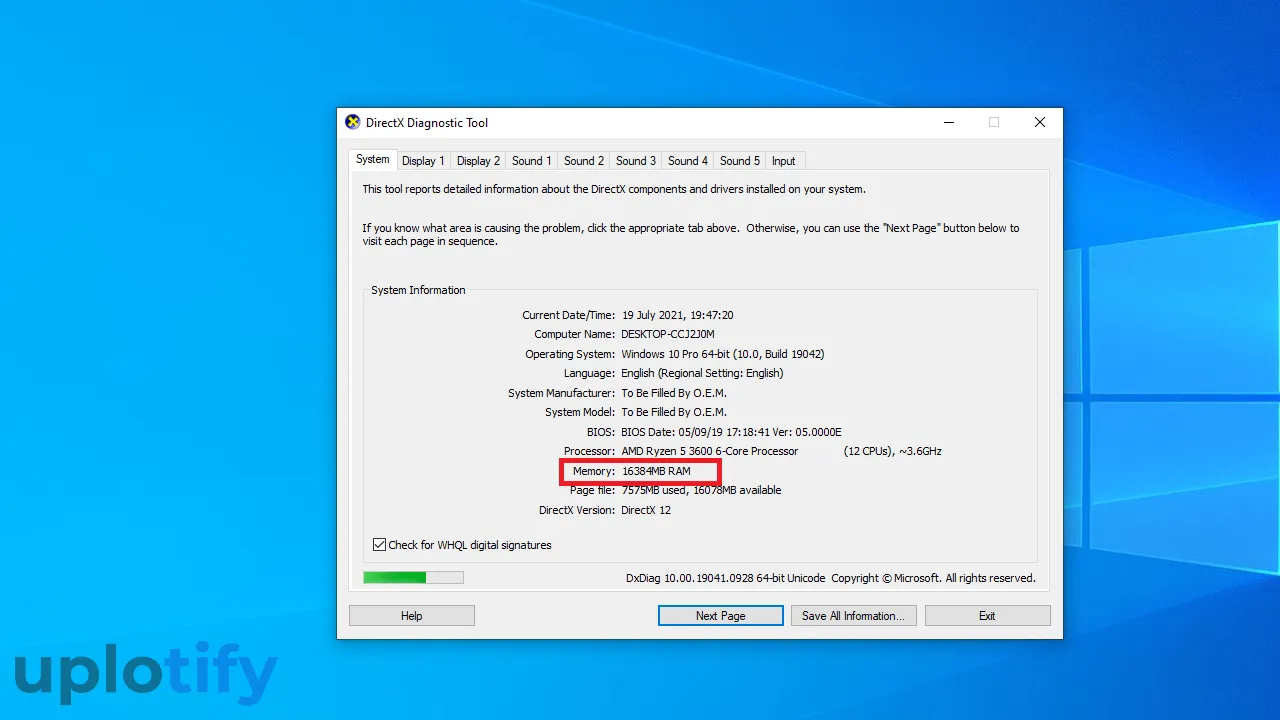
Task: Click the DxDiag version copyright text
Action: click(x=831, y=578)
